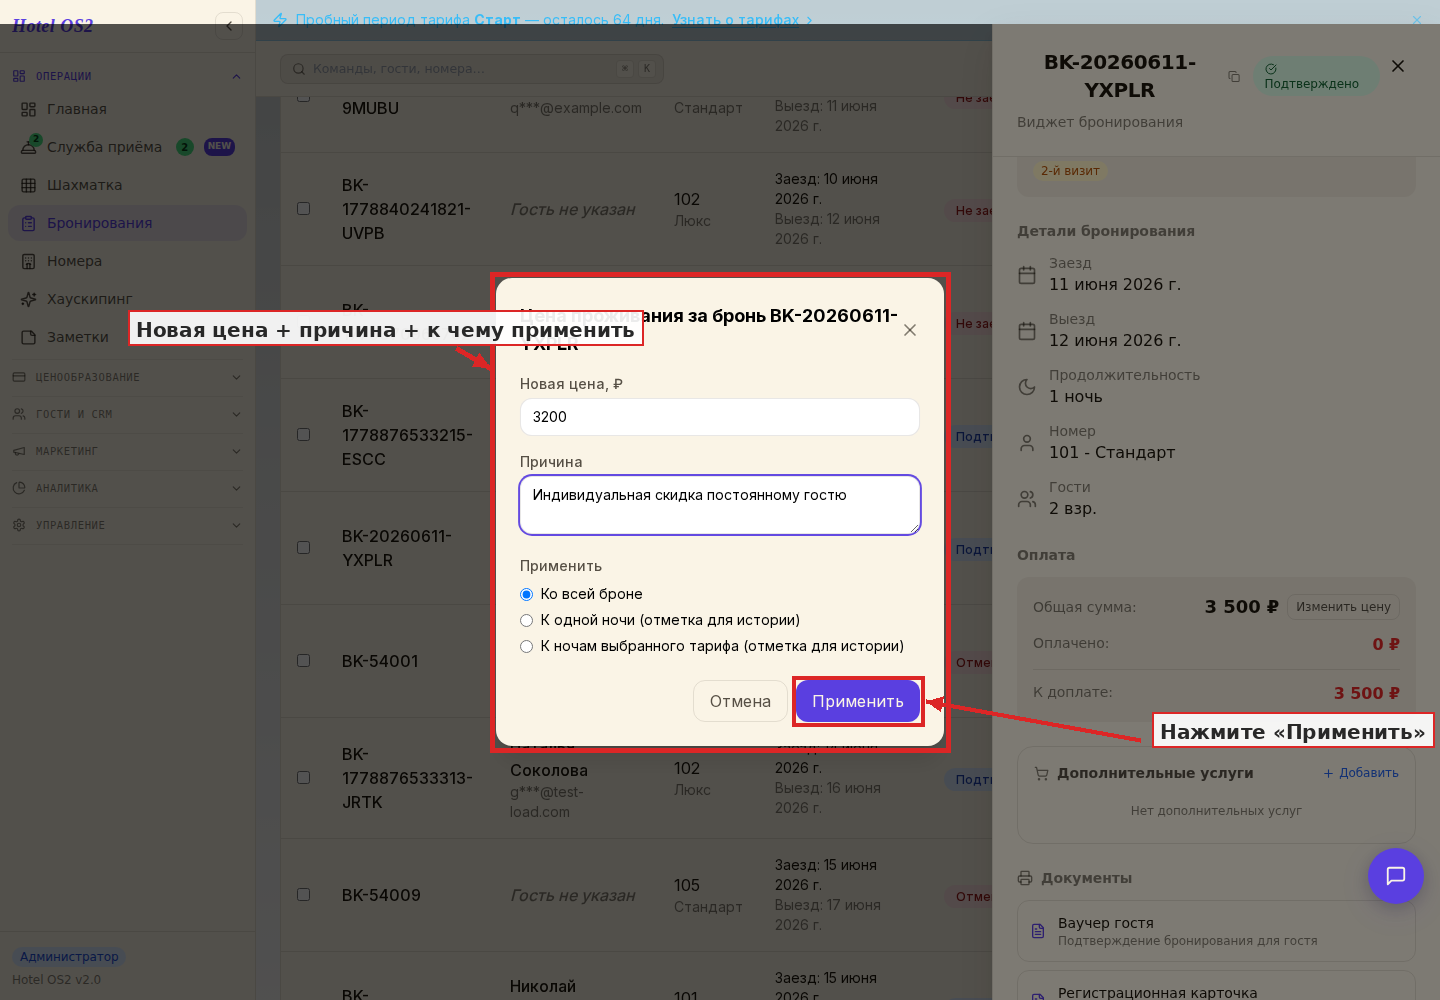Image resolution: width=1440 pixels, height=1000 pixels.
Task: Click the printer icon by Документы
Action: pyautogui.click(x=1025, y=878)
